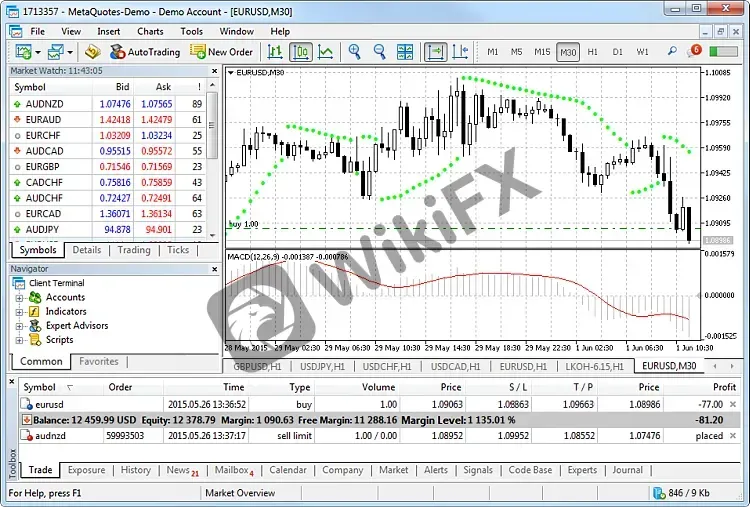Open the Tools menu
The height and width of the screenshot is (507, 750).
(x=191, y=32)
